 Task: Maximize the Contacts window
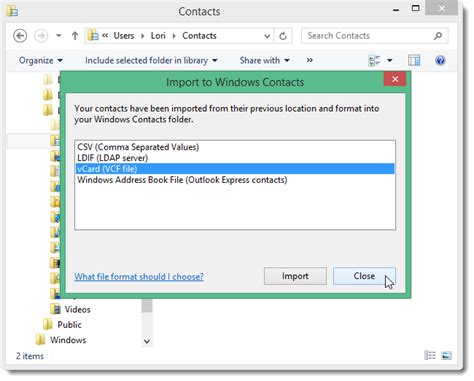coord(416,8)
